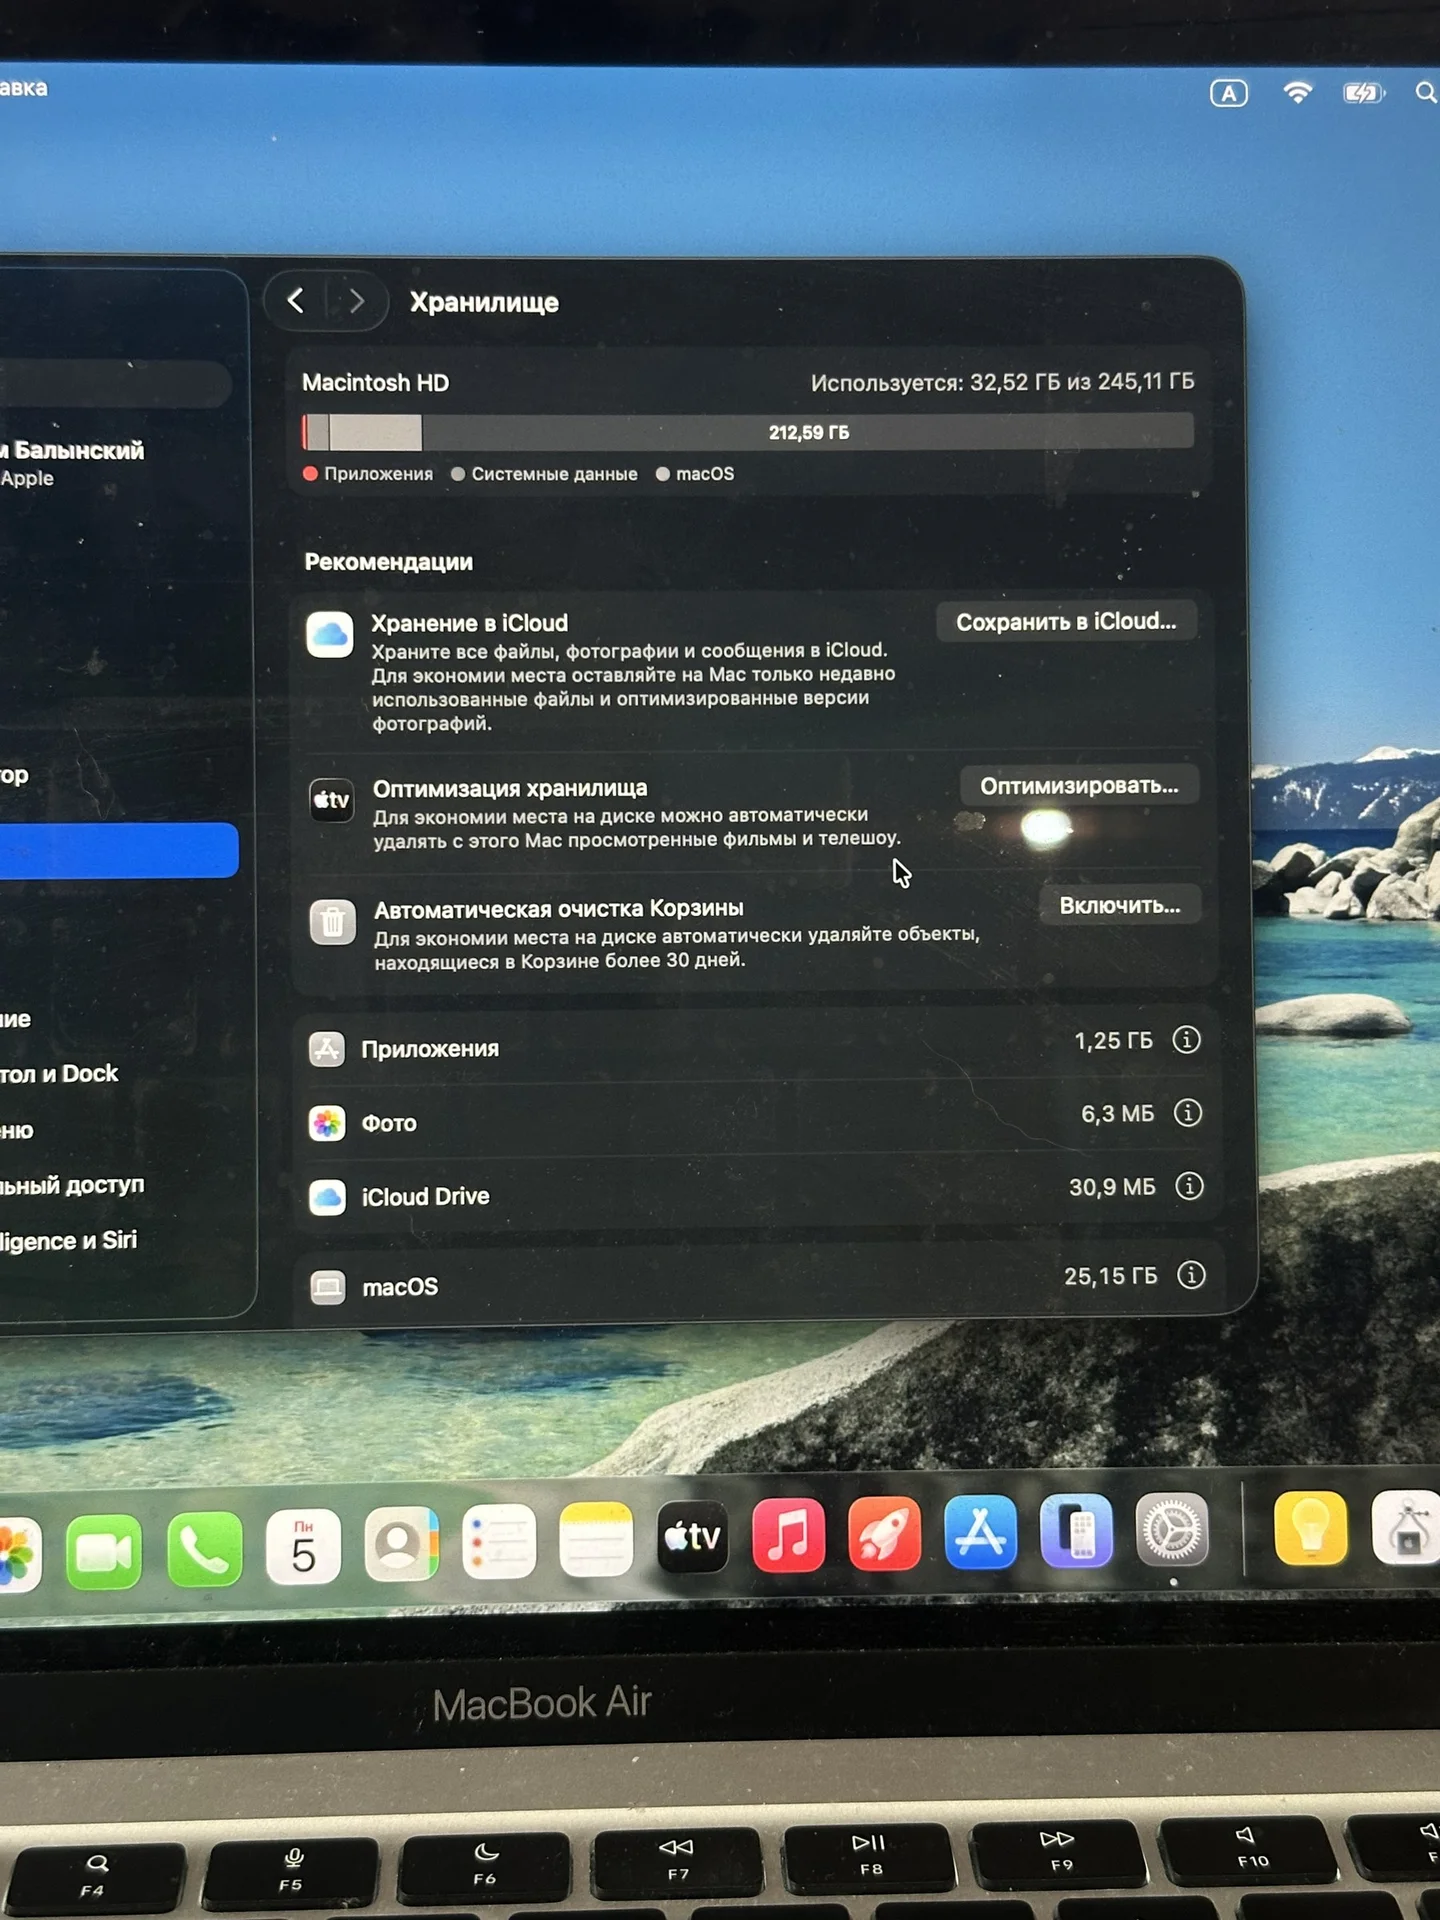Open Spotlight search in menu bar

tap(1426, 93)
